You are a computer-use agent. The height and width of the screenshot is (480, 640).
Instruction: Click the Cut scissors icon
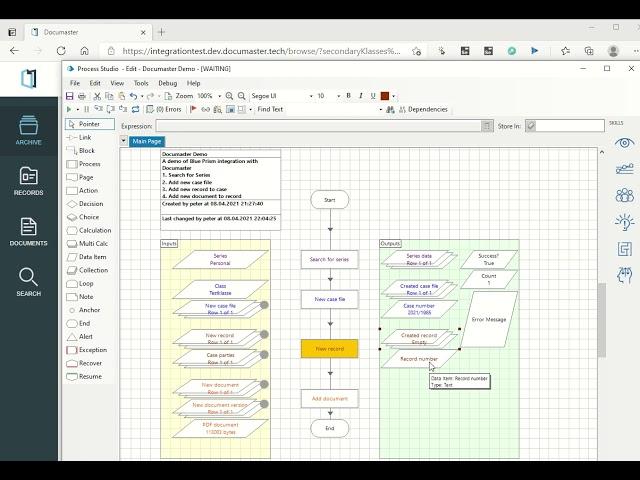tap(97, 96)
